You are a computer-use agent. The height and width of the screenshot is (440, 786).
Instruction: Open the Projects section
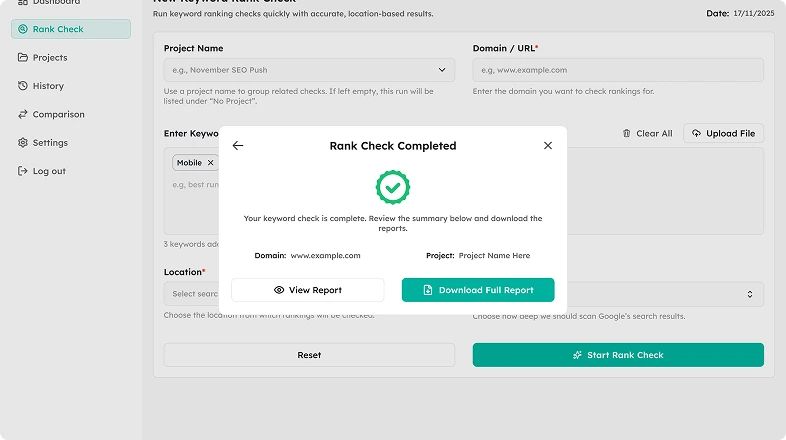point(50,58)
